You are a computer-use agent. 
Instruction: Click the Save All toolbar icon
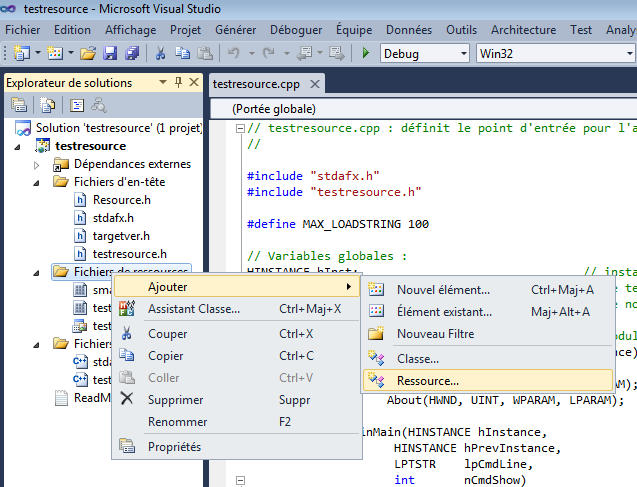pyautogui.click(x=132, y=53)
